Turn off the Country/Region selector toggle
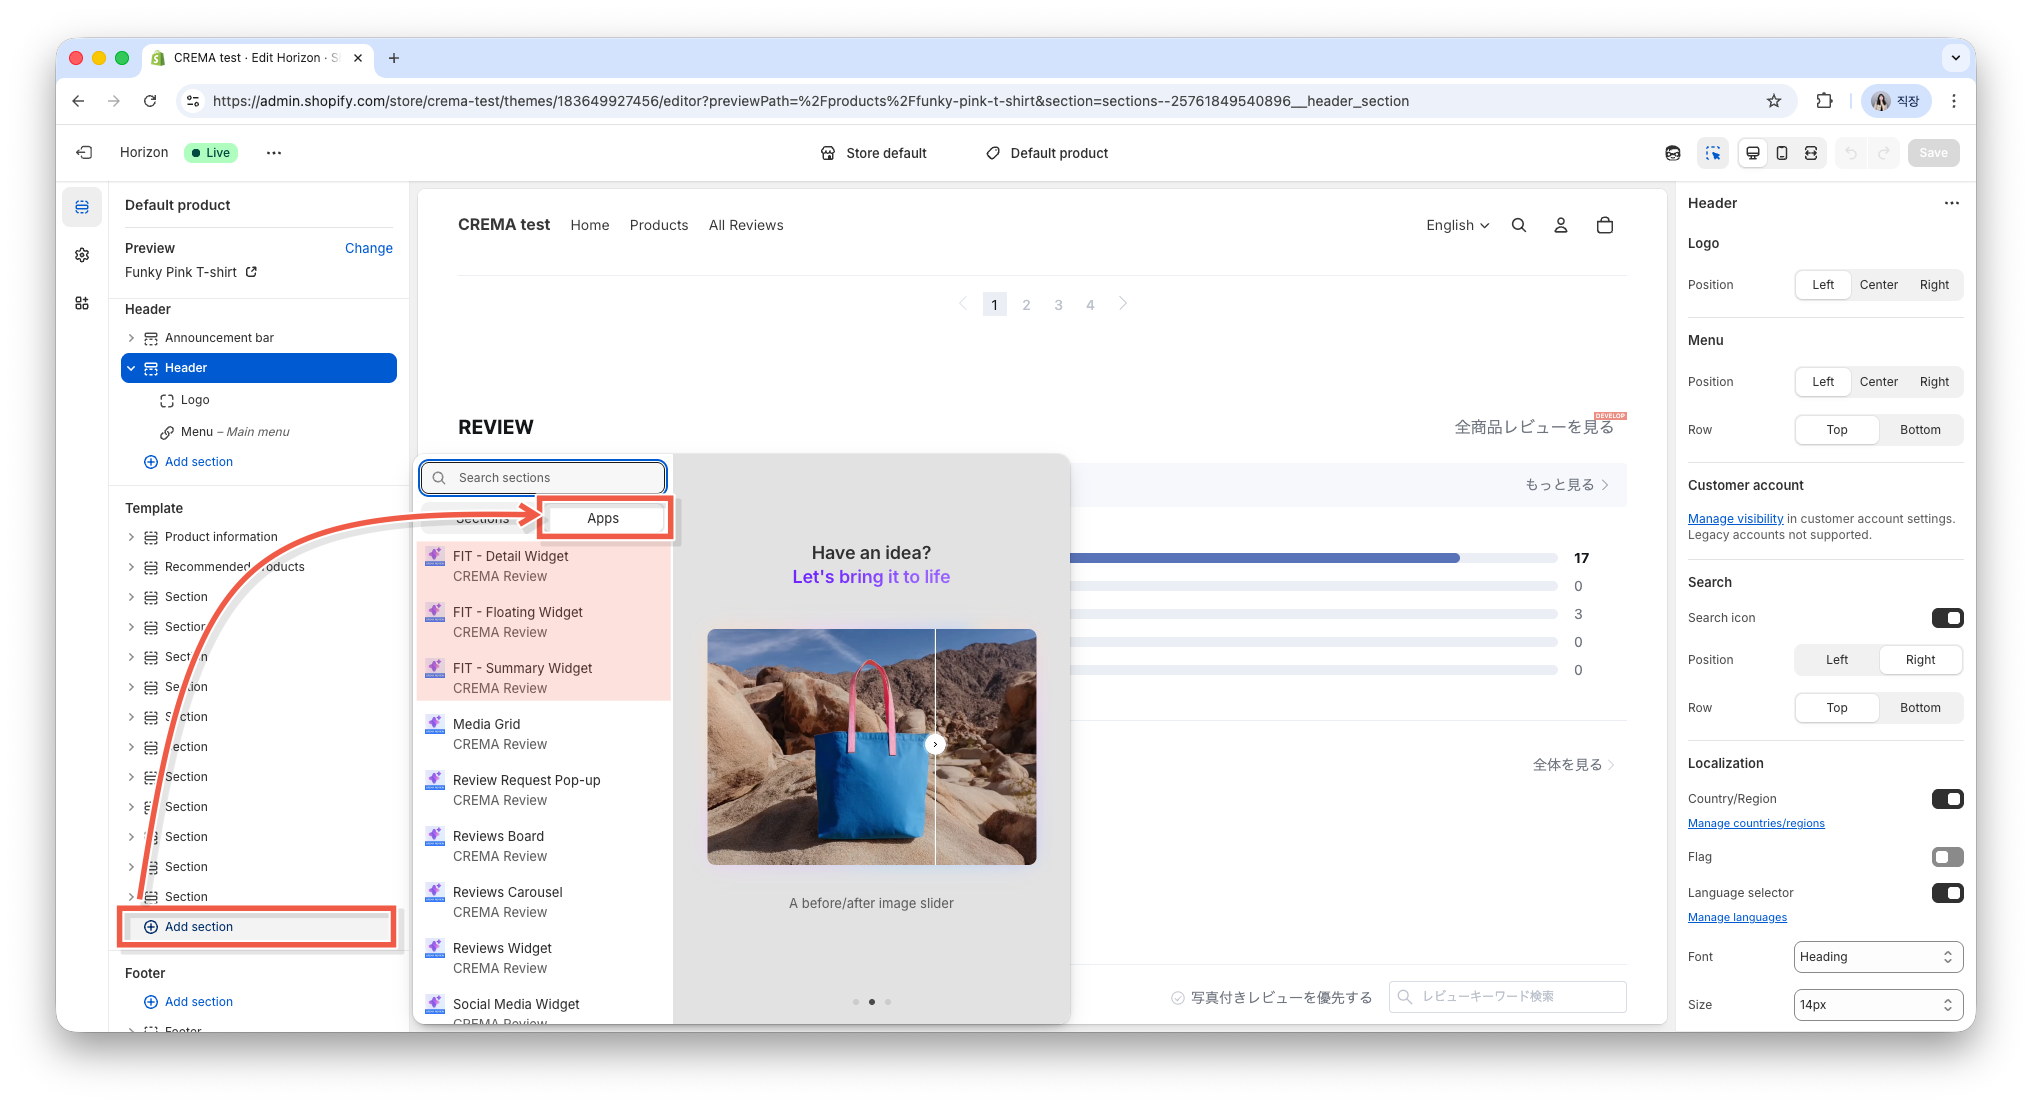The width and height of the screenshot is (2032, 1106). click(x=1948, y=799)
